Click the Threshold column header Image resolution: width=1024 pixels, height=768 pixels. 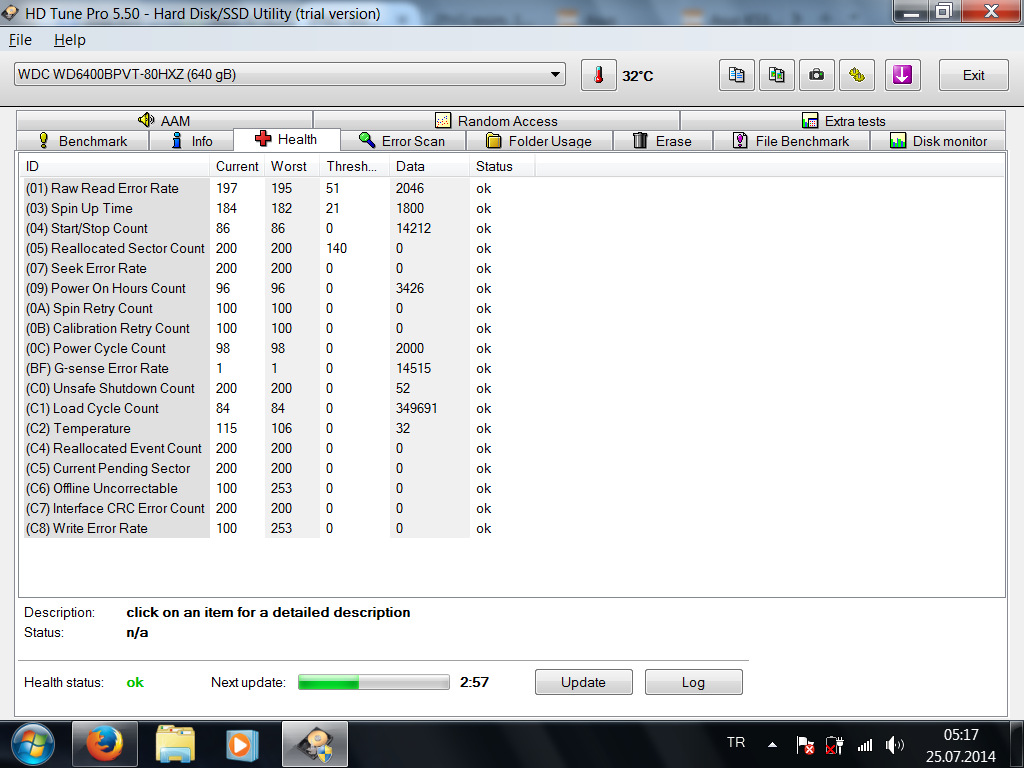coord(355,167)
